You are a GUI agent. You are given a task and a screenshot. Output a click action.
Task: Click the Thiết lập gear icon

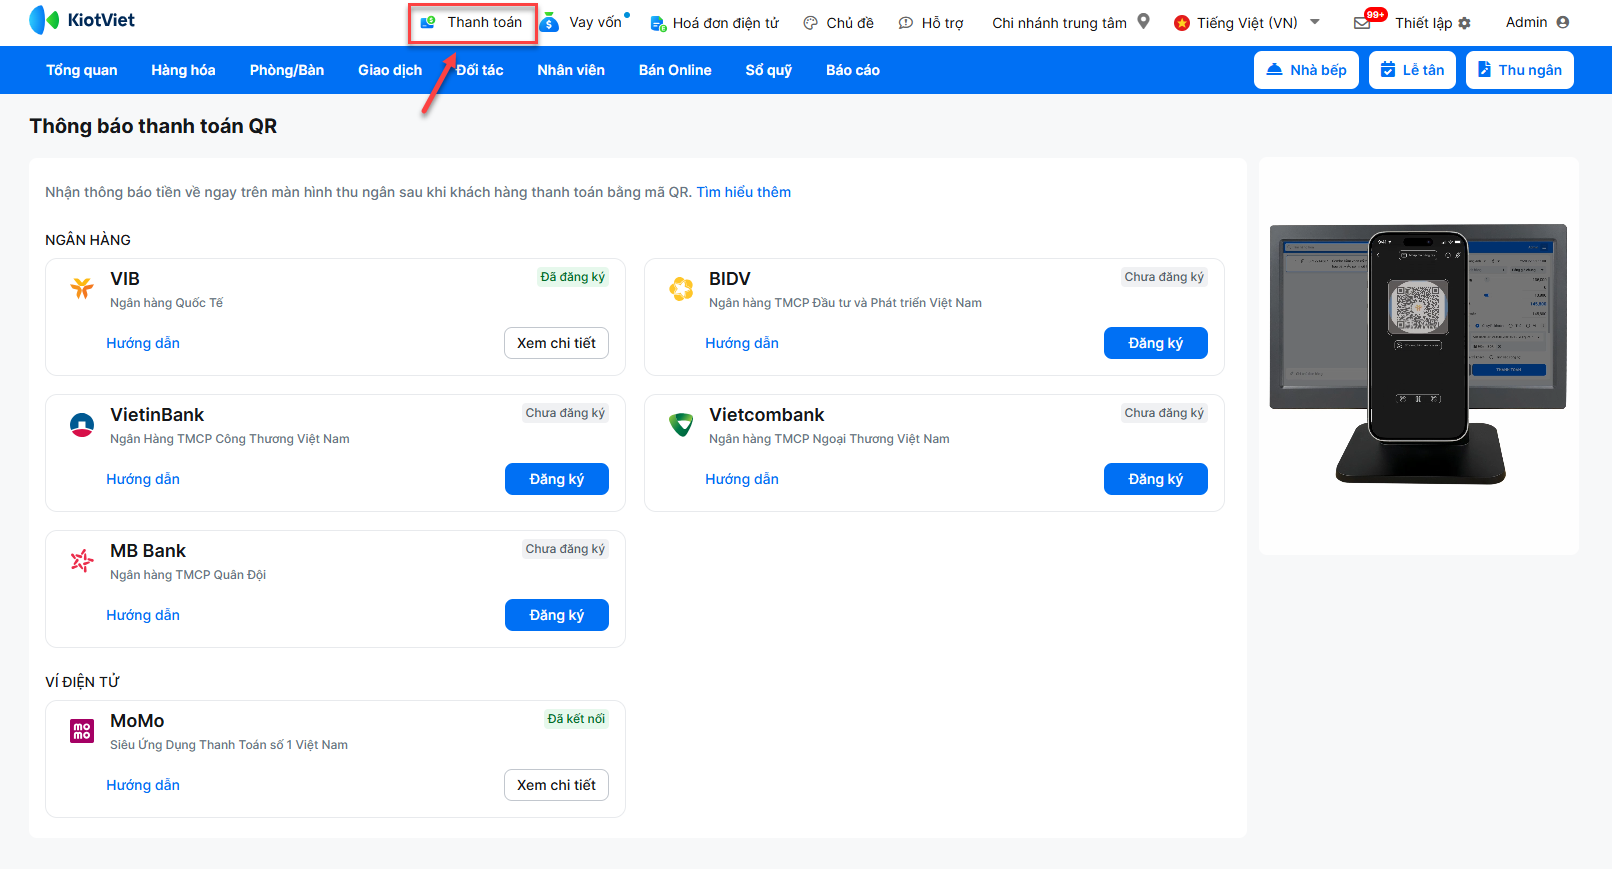[1465, 23]
